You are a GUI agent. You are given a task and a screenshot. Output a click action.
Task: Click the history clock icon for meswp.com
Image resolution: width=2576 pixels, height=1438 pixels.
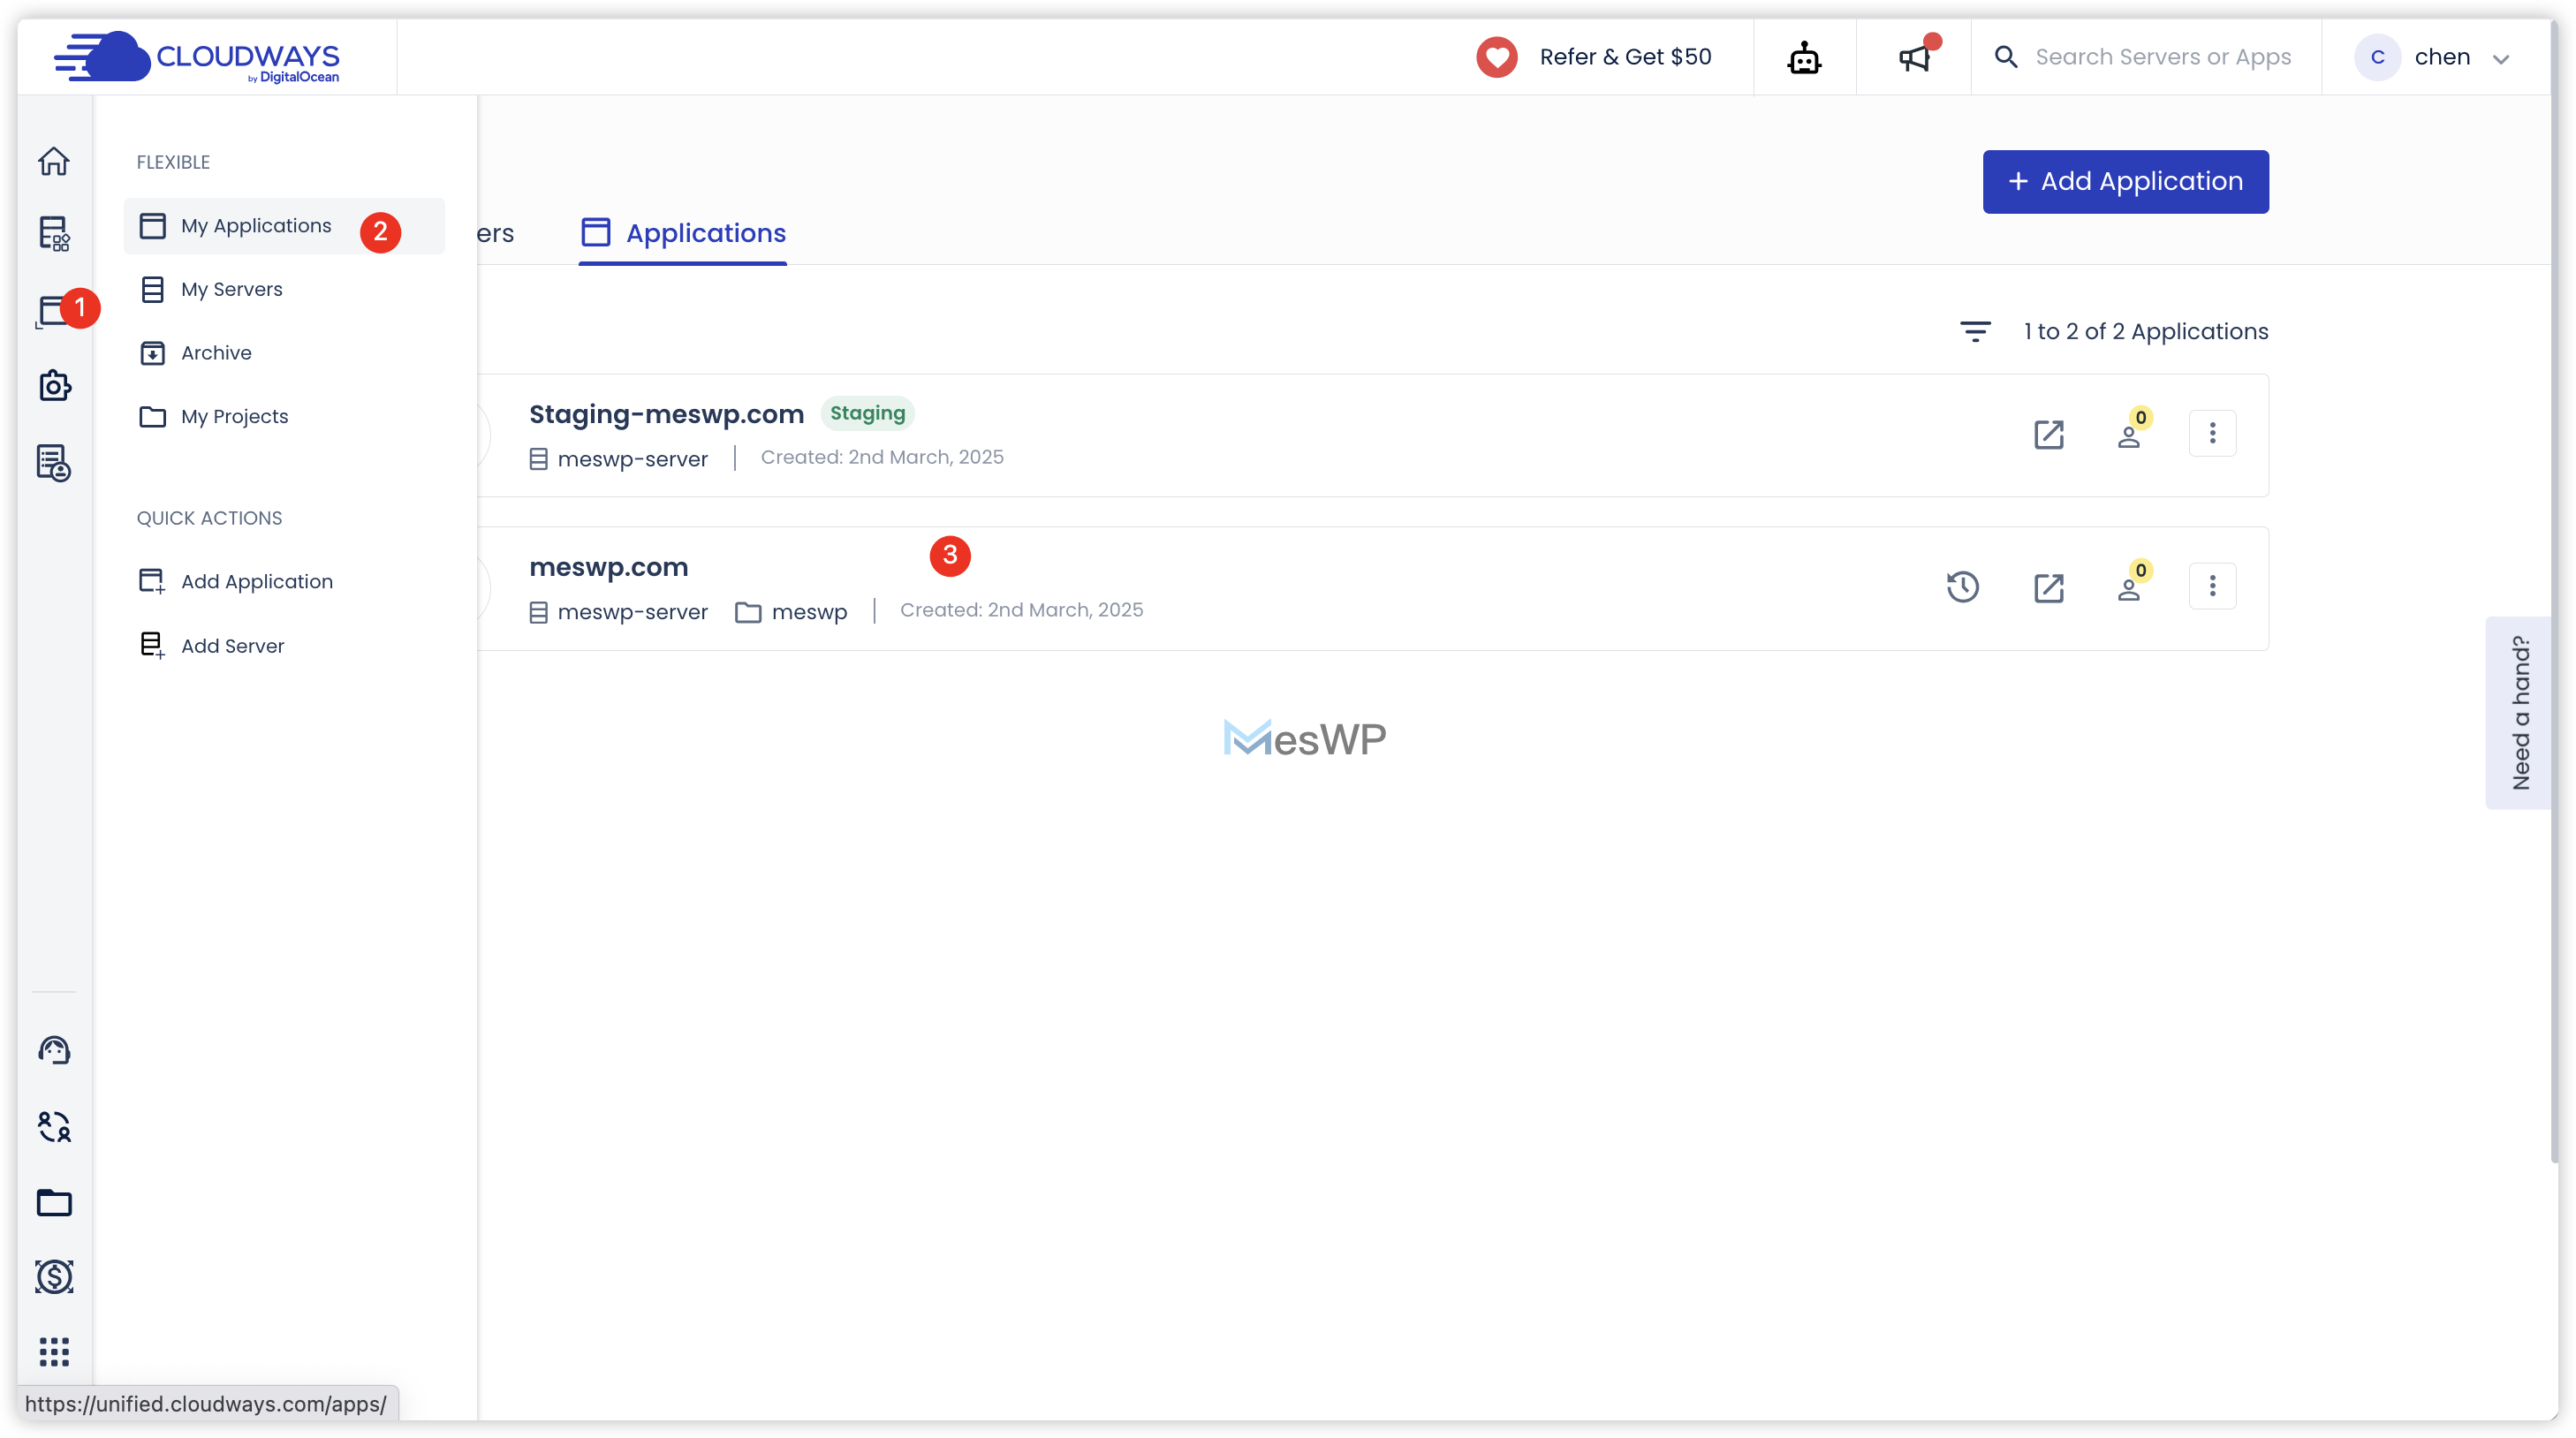pyautogui.click(x=1963, y=587)
